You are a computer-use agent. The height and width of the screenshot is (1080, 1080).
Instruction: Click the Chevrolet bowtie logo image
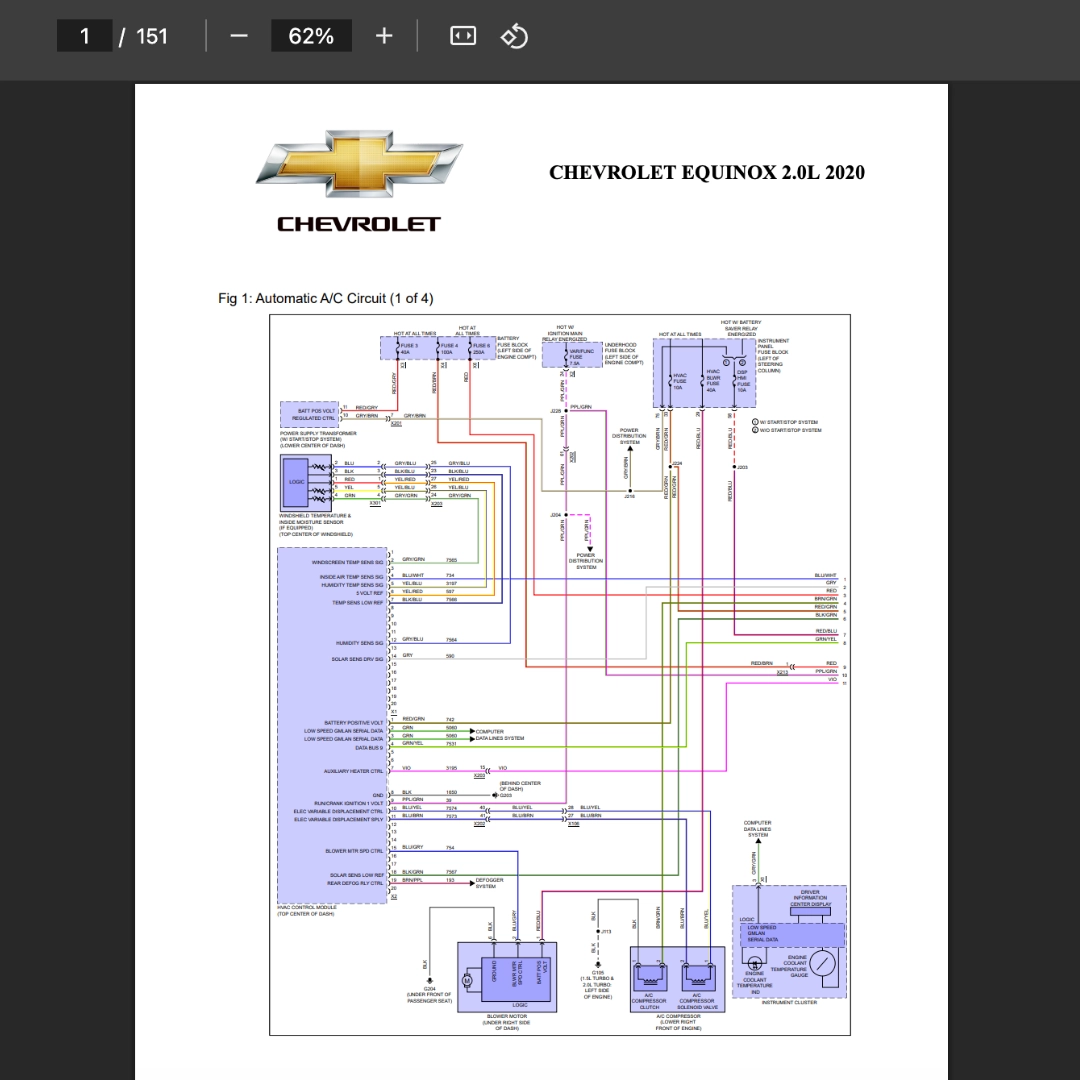click(x=359, y=164)
